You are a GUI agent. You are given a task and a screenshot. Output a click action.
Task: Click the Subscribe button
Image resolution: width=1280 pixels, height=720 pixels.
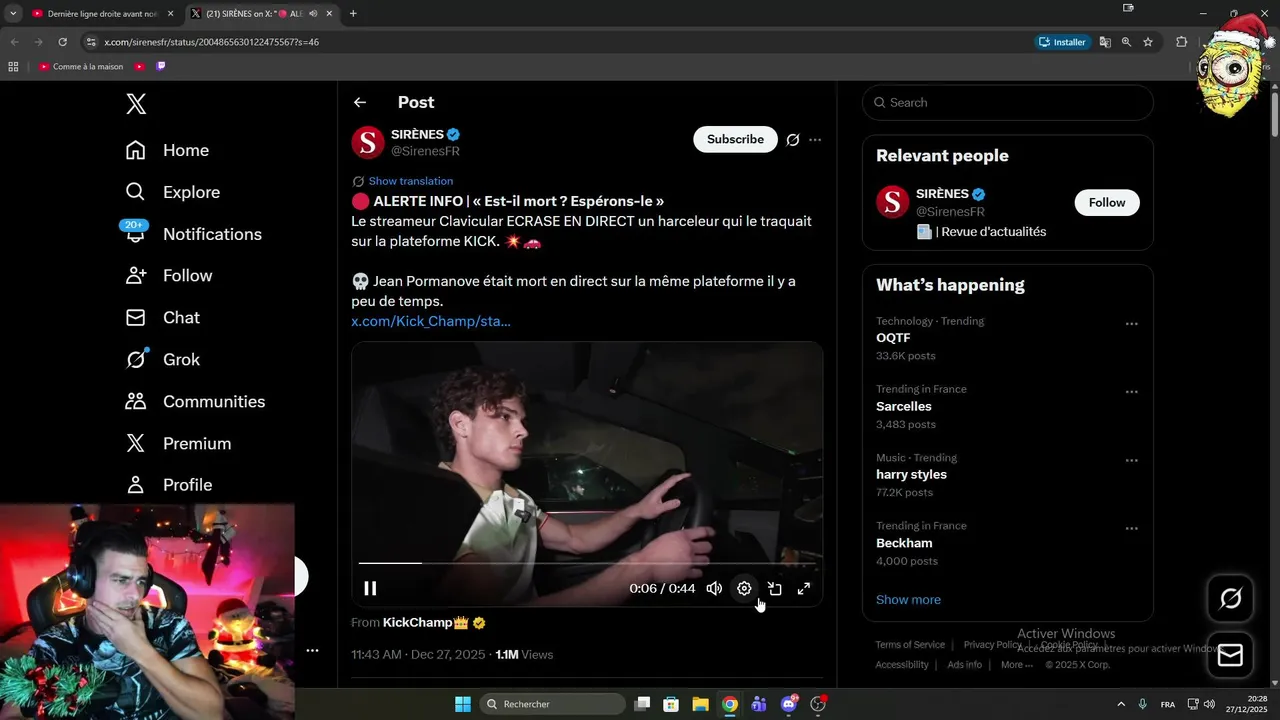pos(735,139)
